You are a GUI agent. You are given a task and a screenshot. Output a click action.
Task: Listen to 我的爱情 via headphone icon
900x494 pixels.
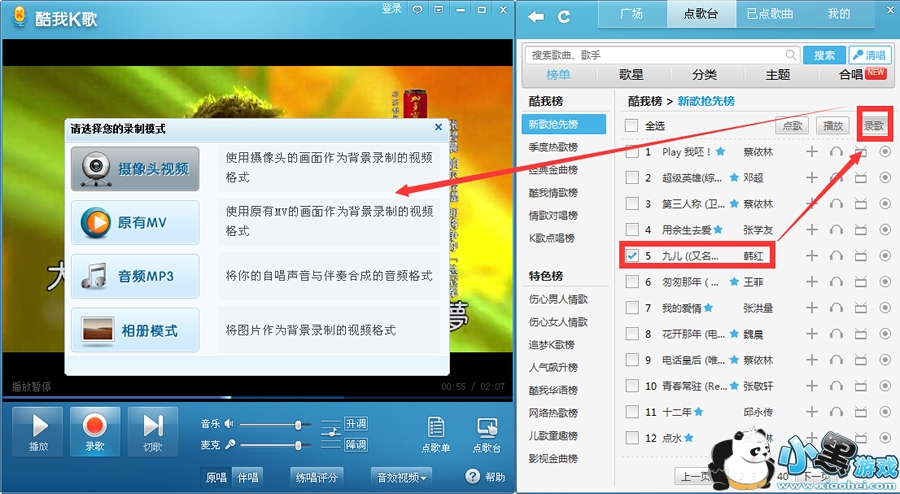tap(836, 308)
